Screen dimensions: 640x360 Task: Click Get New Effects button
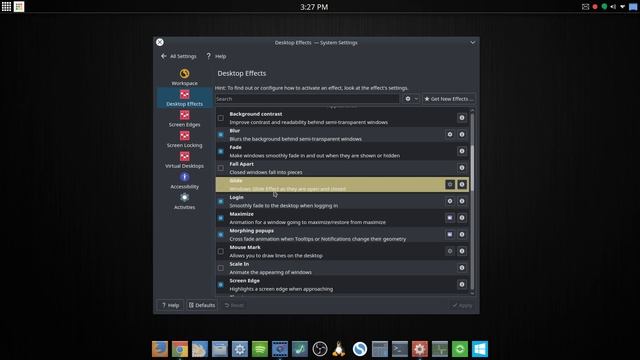449,99
